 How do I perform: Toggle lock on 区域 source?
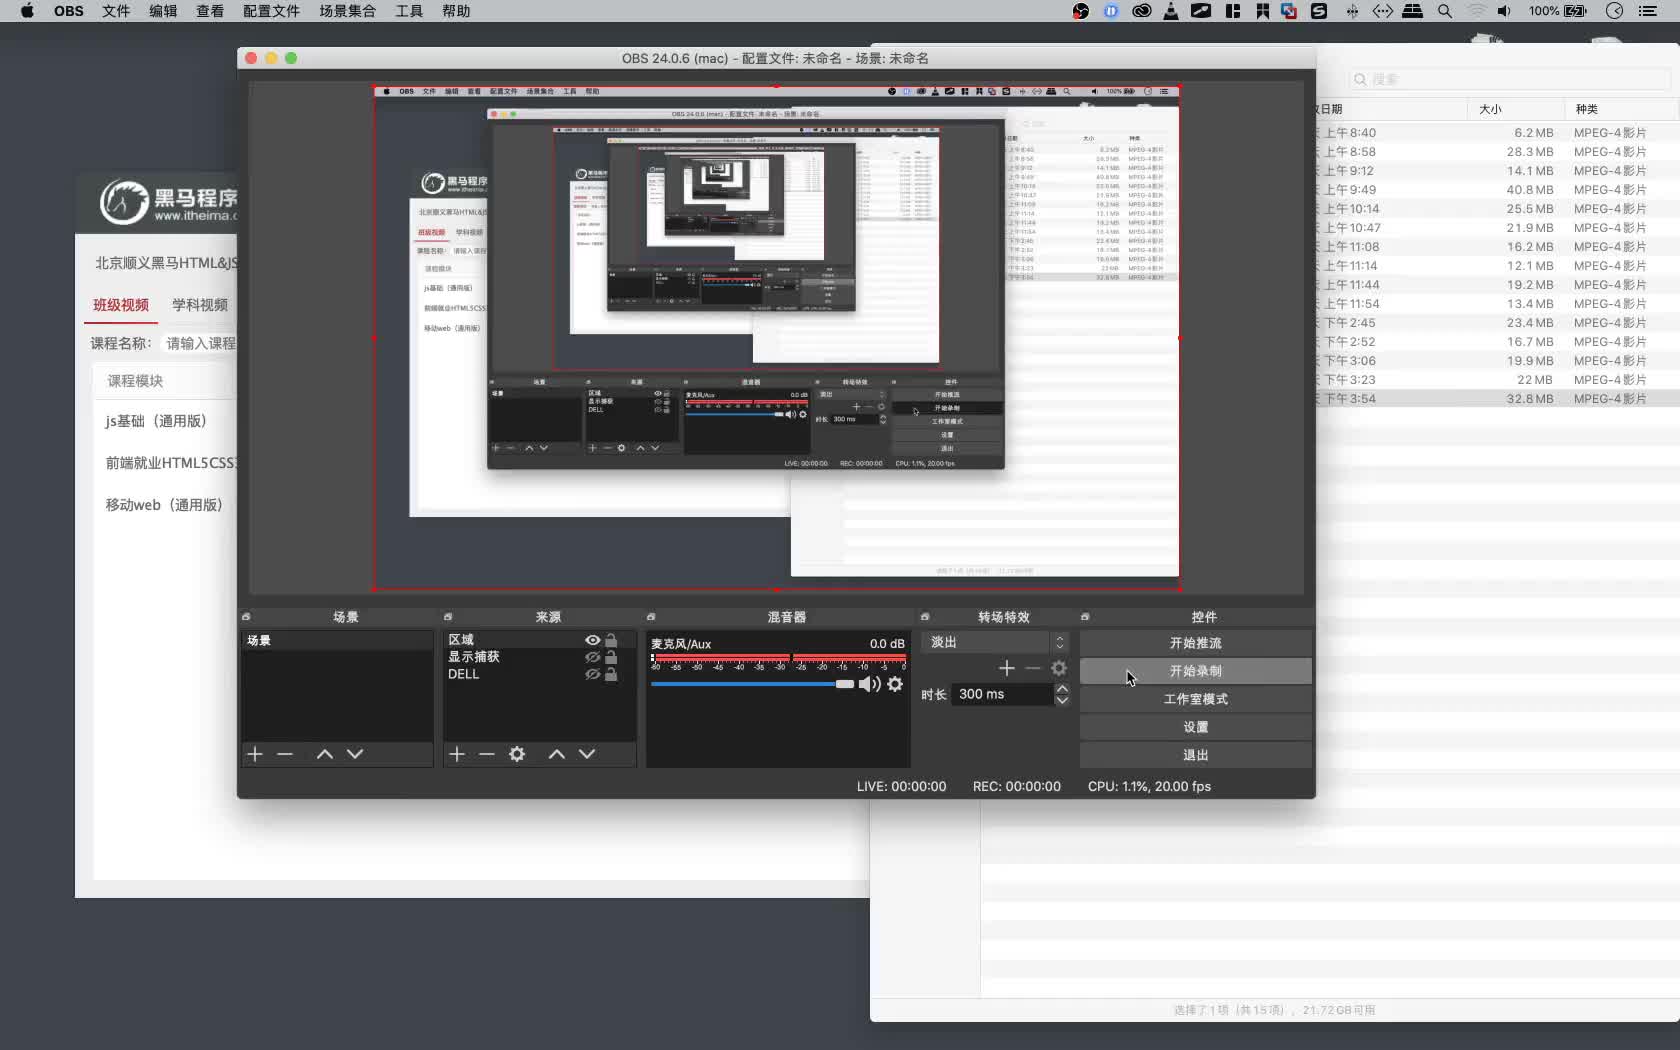tap(611, 640)
